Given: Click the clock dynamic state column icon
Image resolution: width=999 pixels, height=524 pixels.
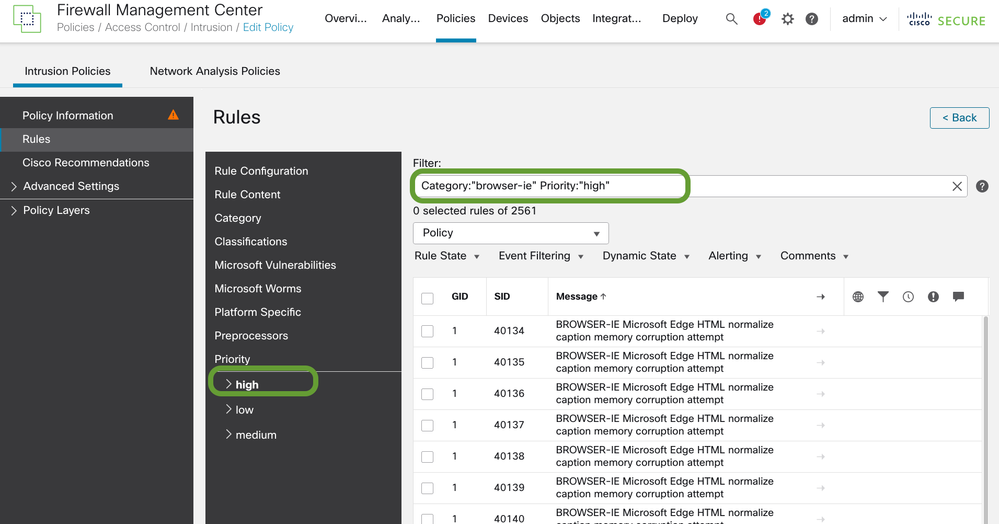Looking at the screenshot, I should coord(909,296).
